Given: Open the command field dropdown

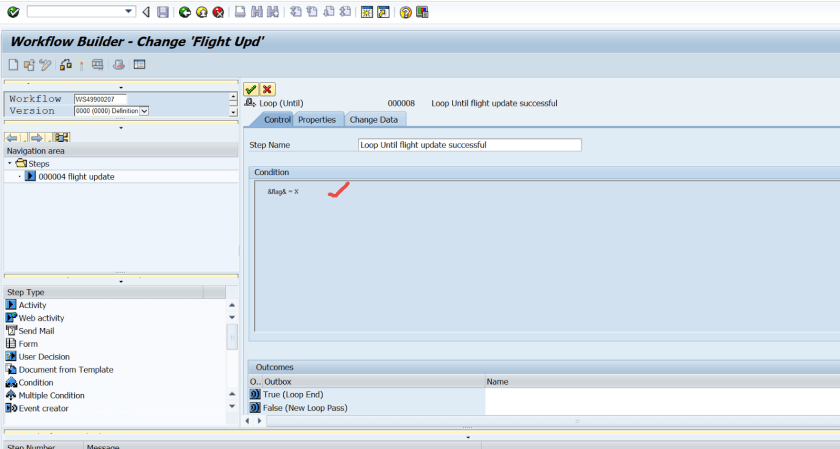Looking at the screenshot, I should click(129, 12).
